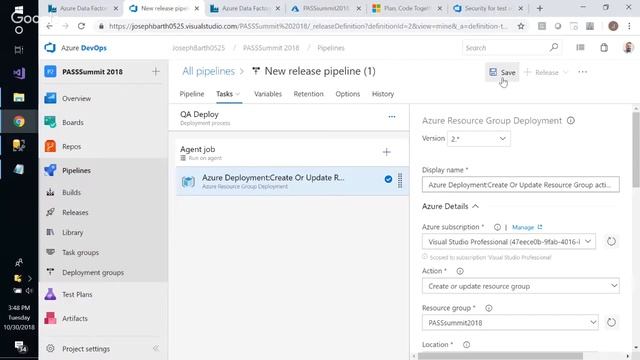Screen dimensions: 640x360
Task: Open the Marketplace shopping bag icon
Action: tap(604, 48)
